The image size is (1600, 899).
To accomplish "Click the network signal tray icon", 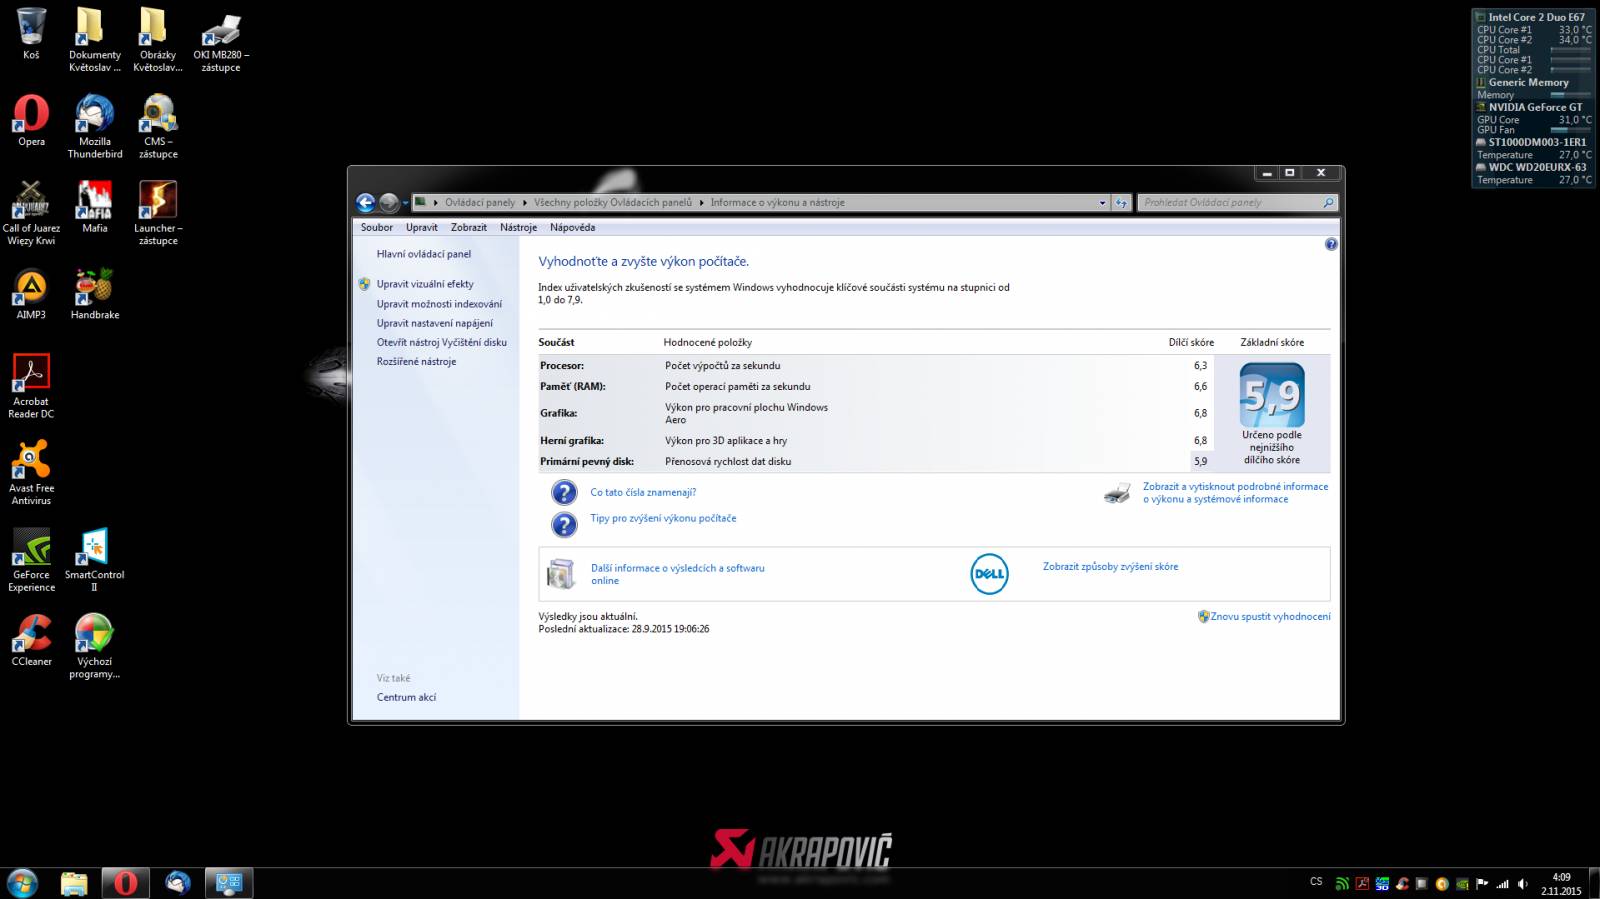I will tap(1503, 884).
